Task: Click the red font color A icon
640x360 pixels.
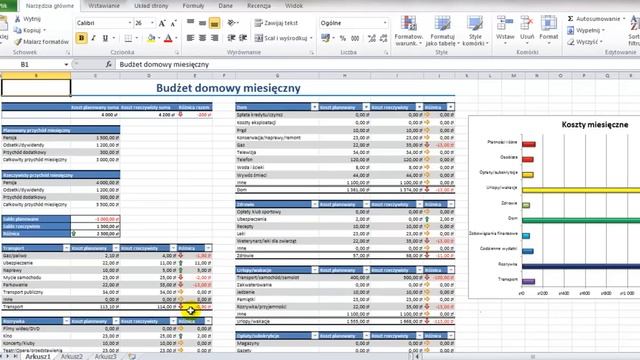Action: pos(168,38)
